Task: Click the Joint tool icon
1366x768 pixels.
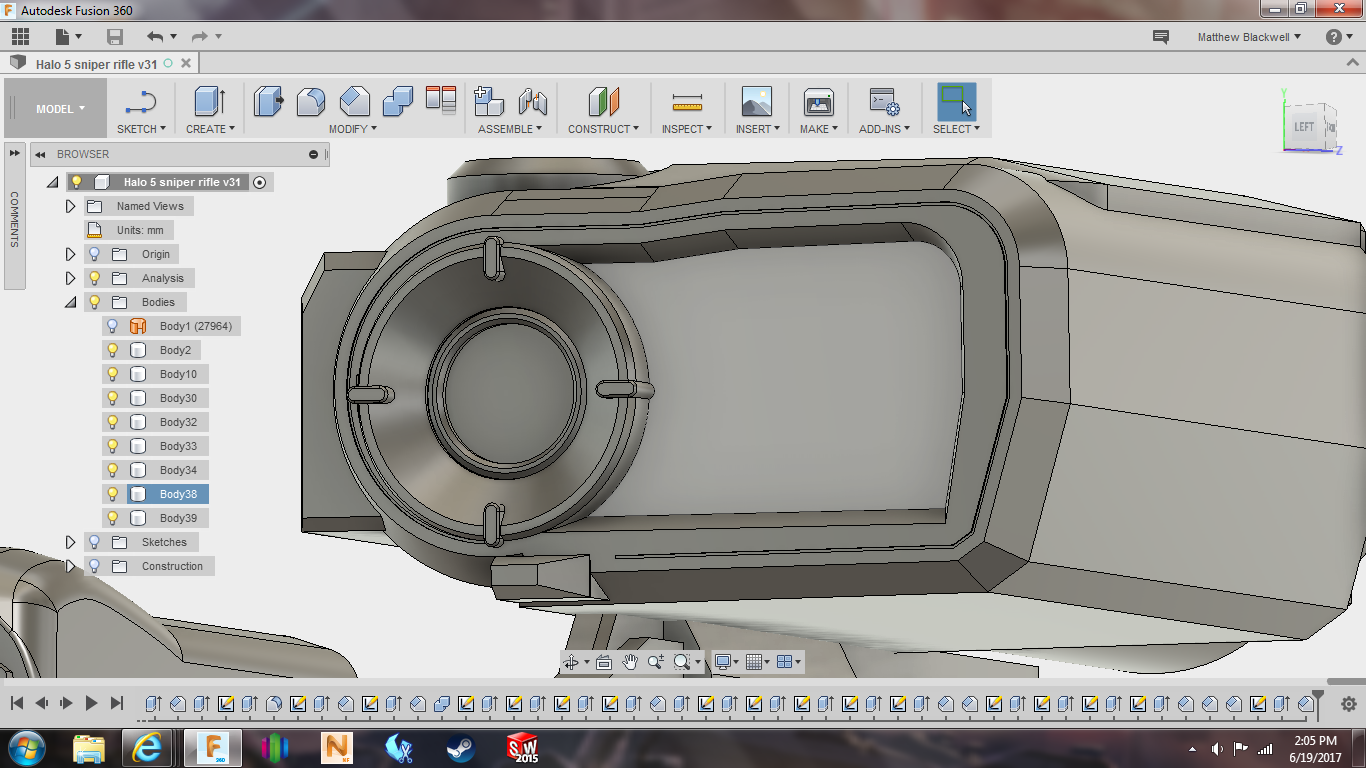Action: tap(533, 101)
